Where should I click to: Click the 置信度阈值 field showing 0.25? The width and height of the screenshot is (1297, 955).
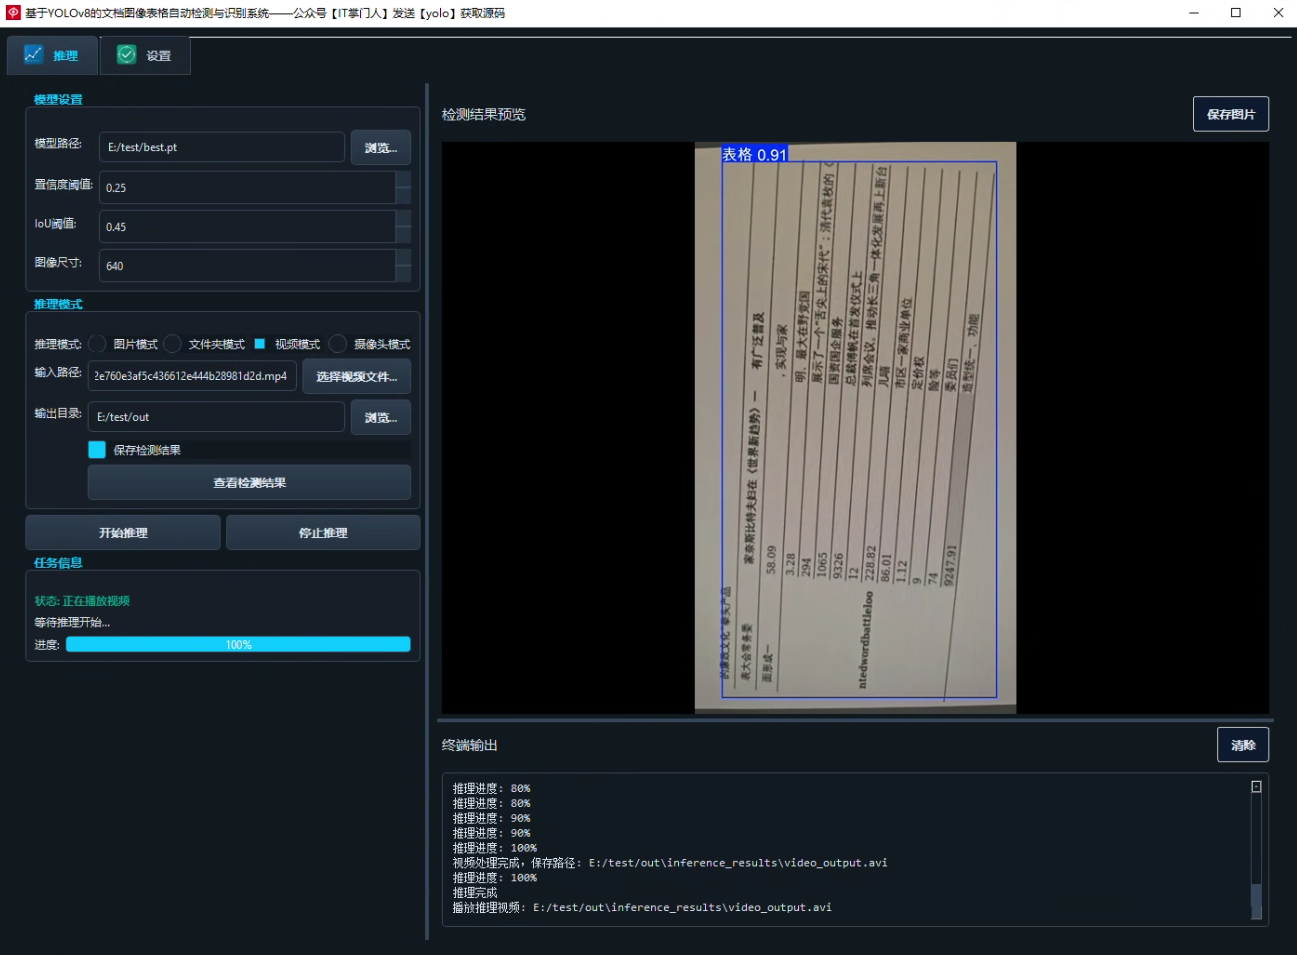tap(247, 187)
